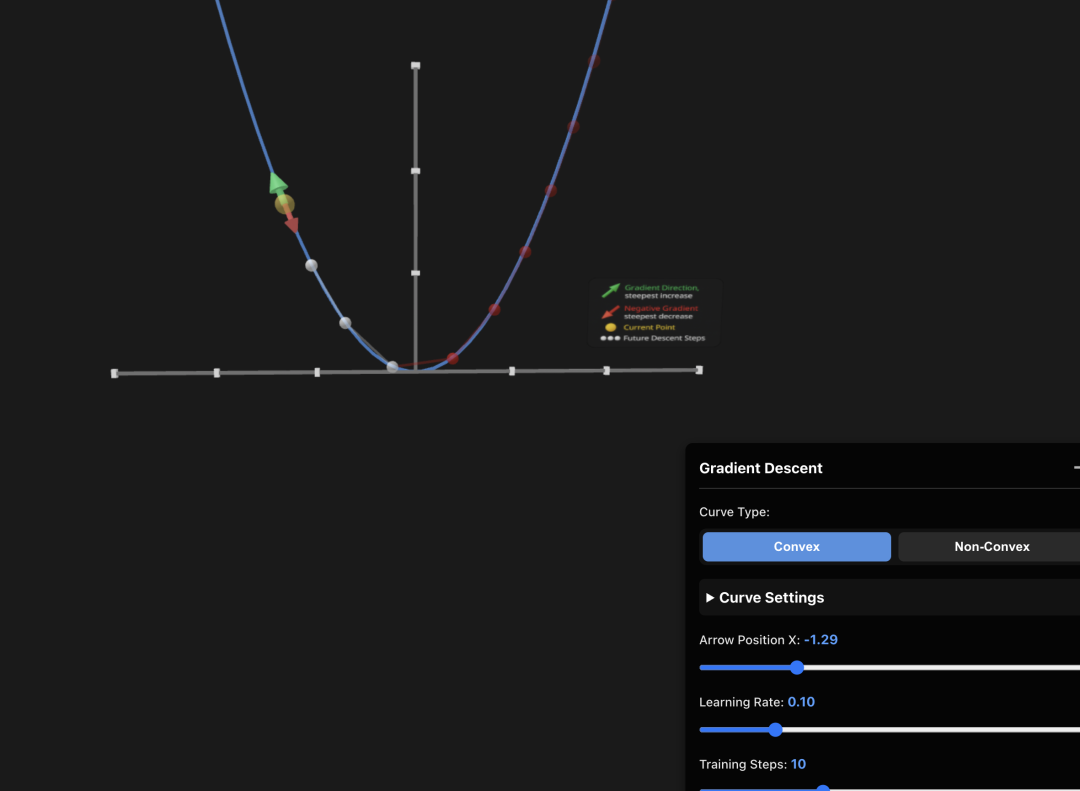This screenshot has width=1080, height=791.
Task: Click the red dot nearest the curve minimum
Action: click(453, 358)
